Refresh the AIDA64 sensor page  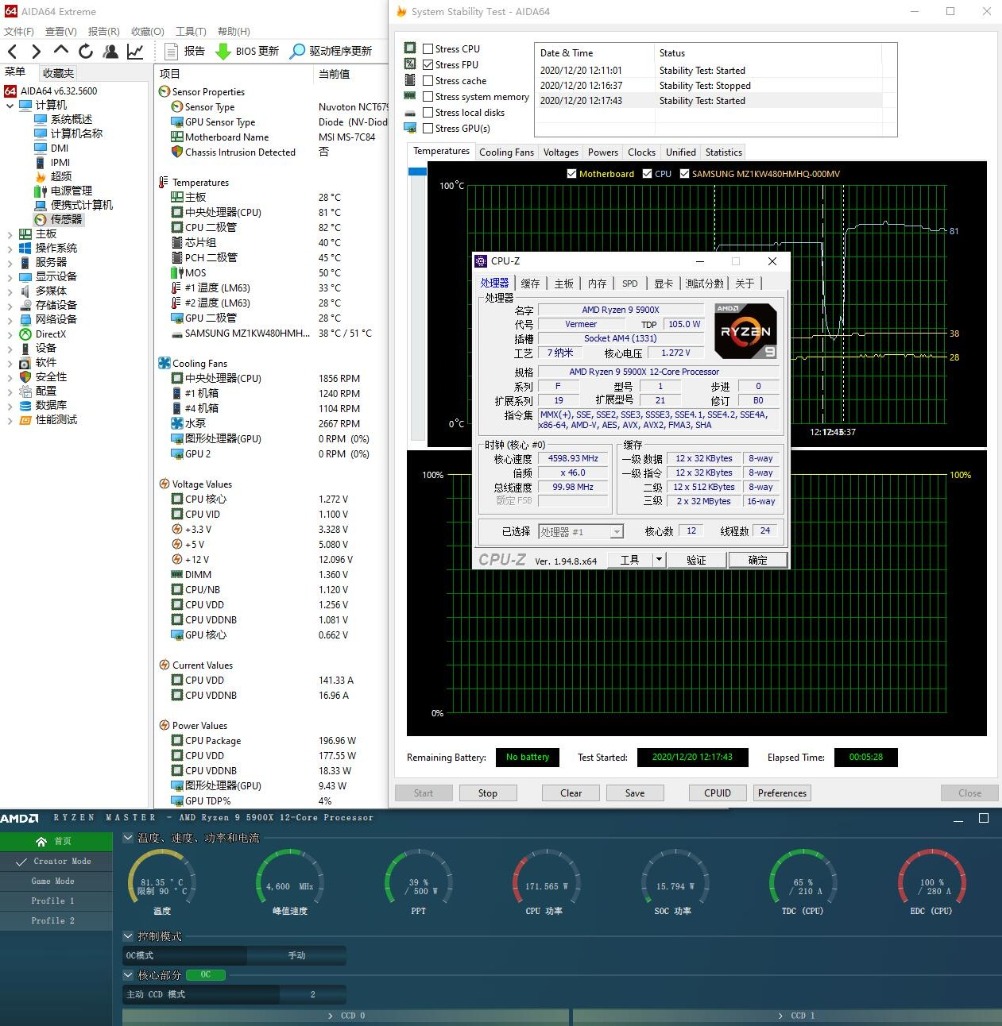[86, 51]
